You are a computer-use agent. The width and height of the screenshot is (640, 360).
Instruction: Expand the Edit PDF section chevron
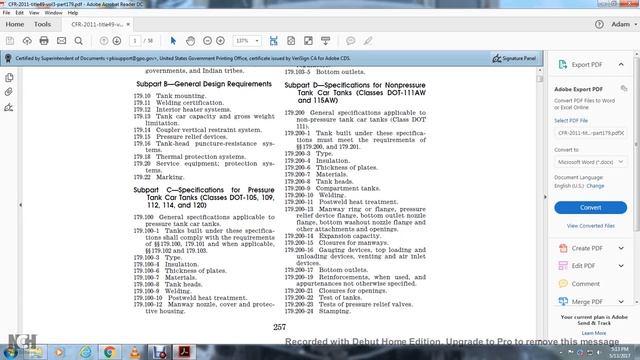[621, 266]
